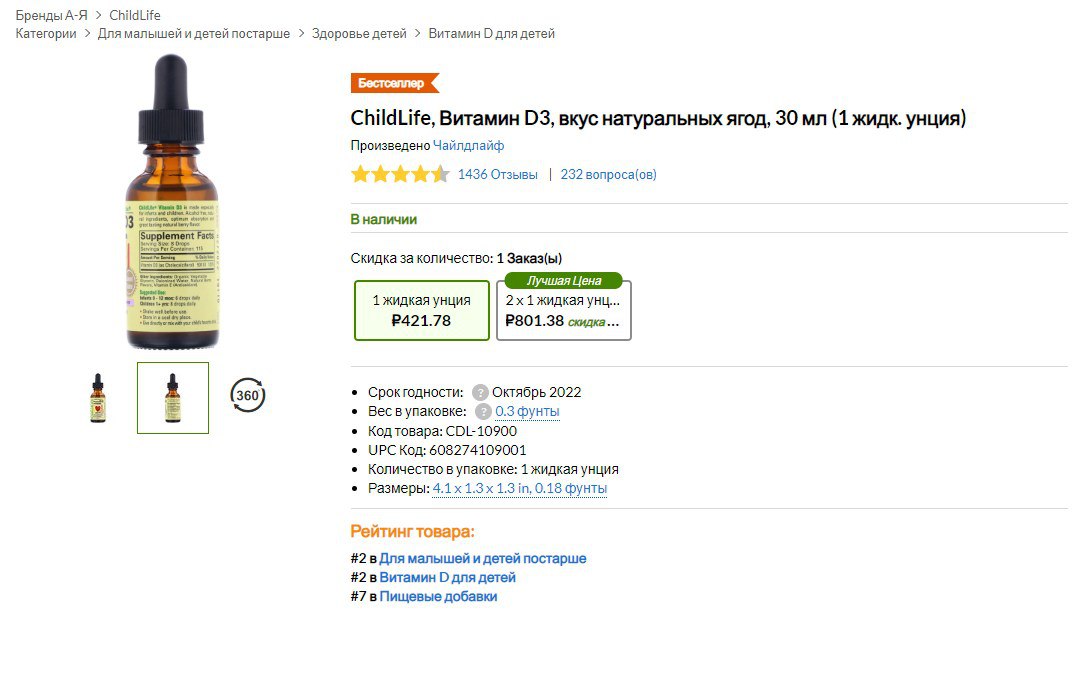Open the Пищевые добавки ranking link
1078x693 pixels.
tap(438, 597)
